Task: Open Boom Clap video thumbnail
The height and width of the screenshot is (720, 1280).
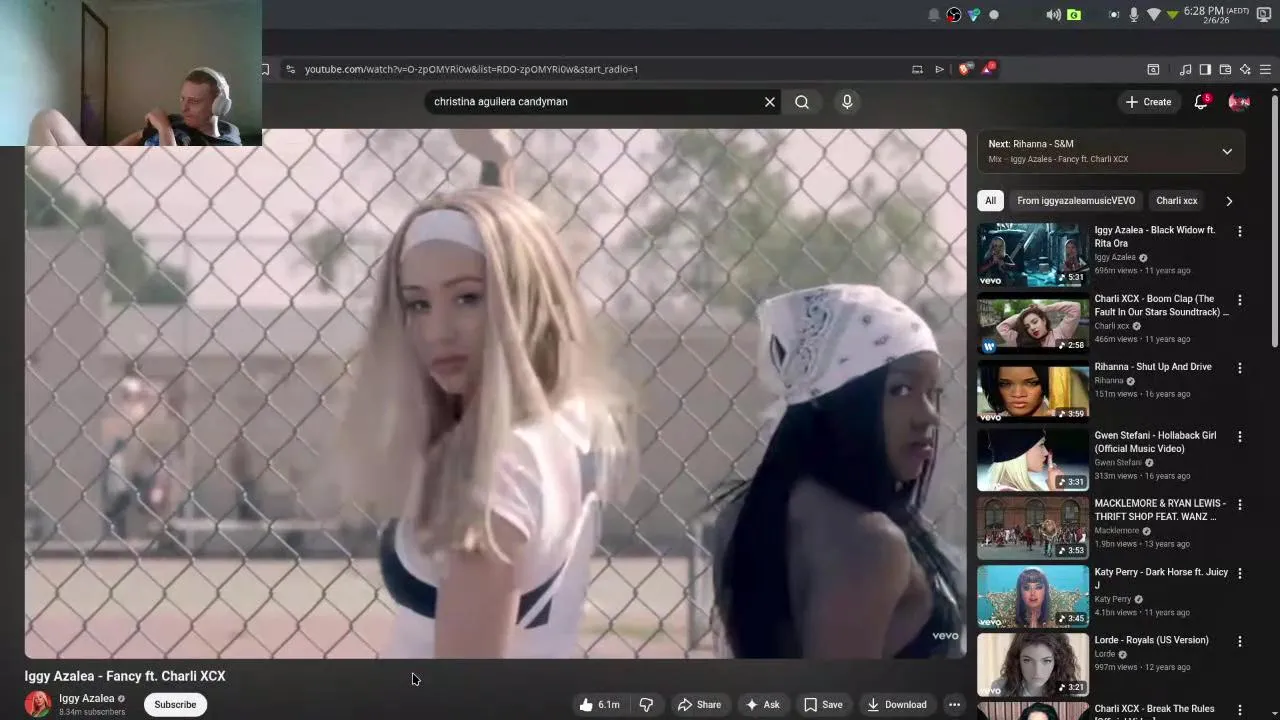Action: (1033, 323)
